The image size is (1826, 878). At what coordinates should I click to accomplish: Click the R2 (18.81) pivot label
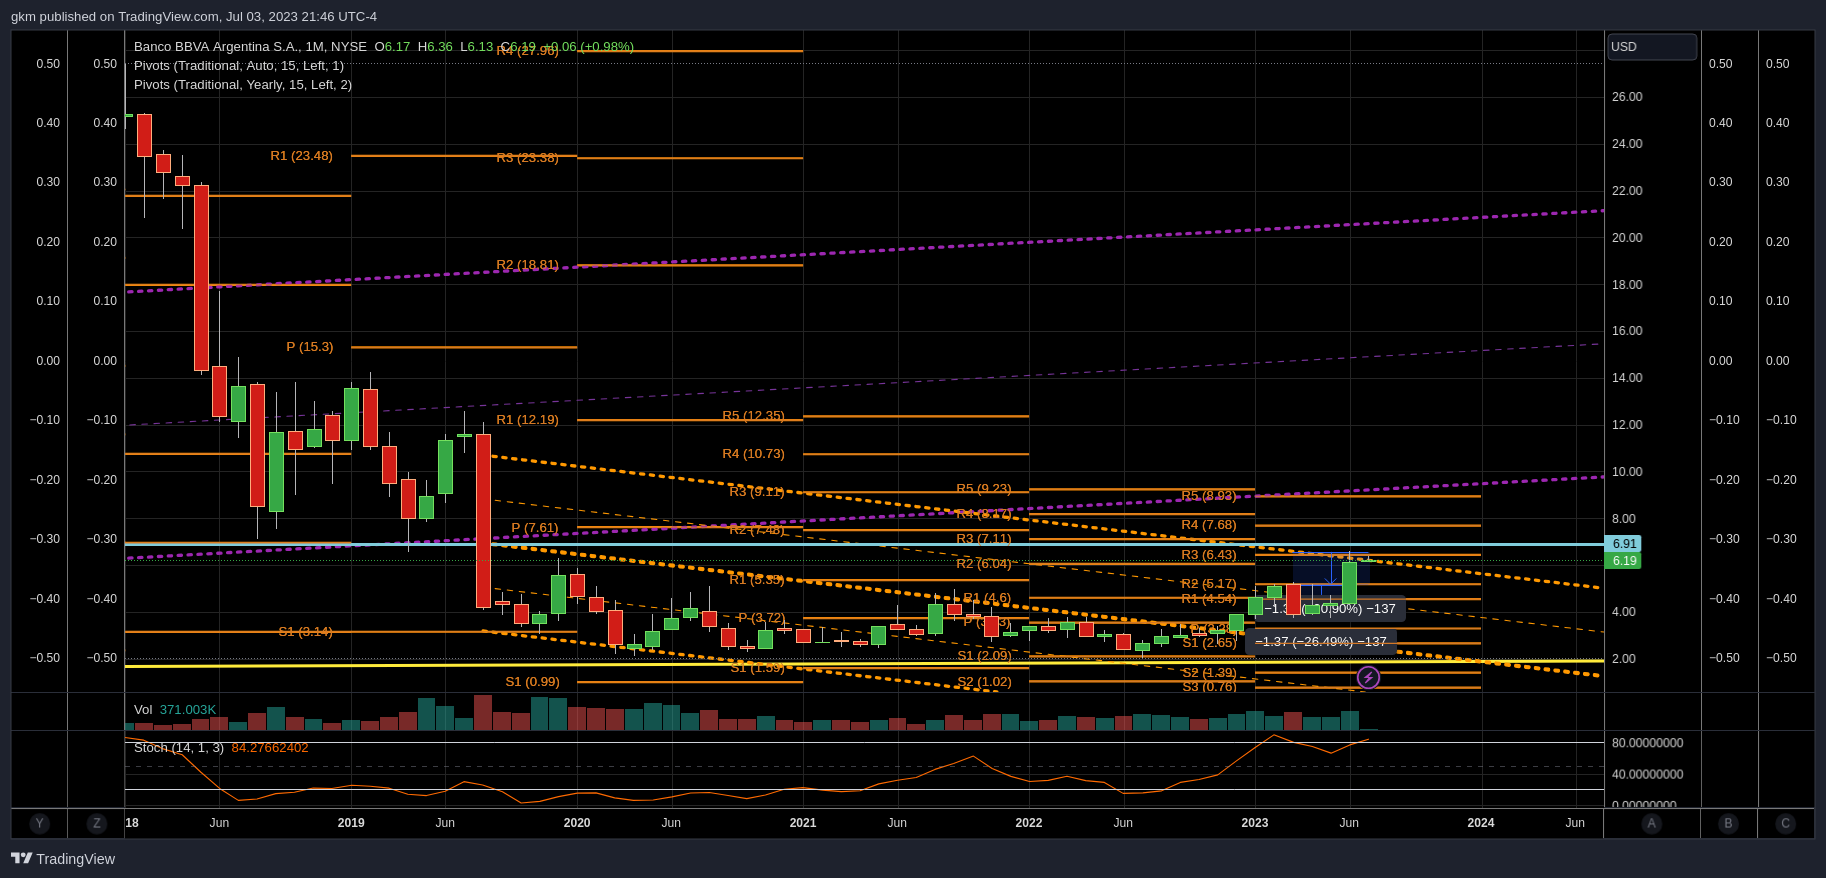point(527,265)
